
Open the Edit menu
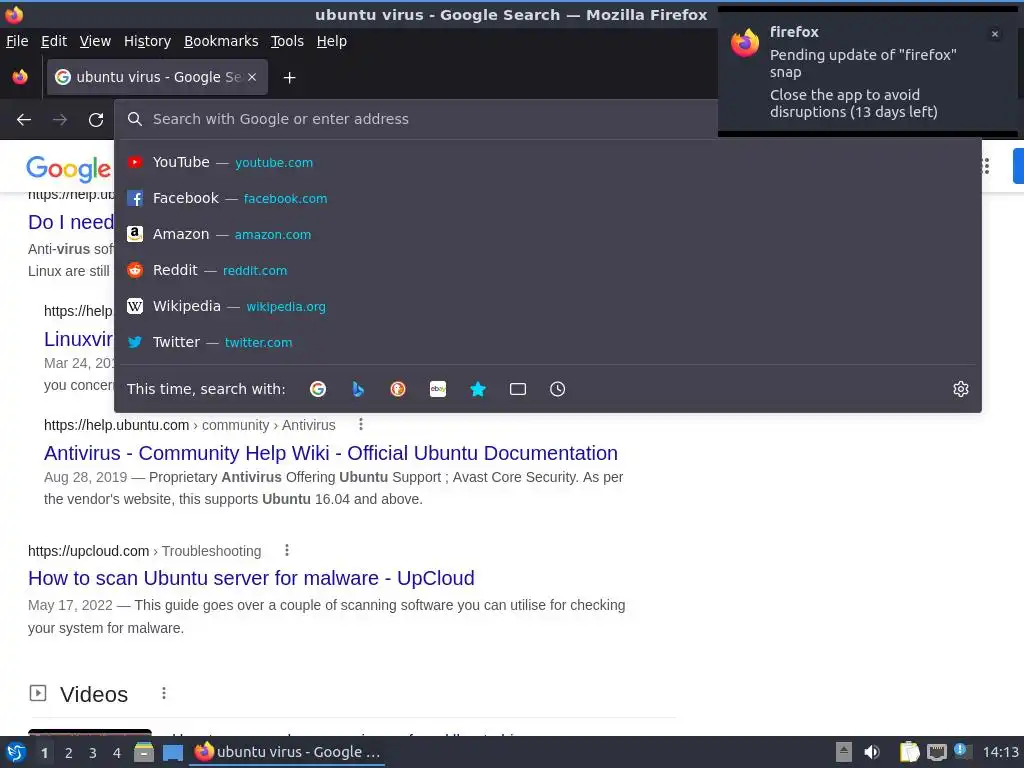54,41
